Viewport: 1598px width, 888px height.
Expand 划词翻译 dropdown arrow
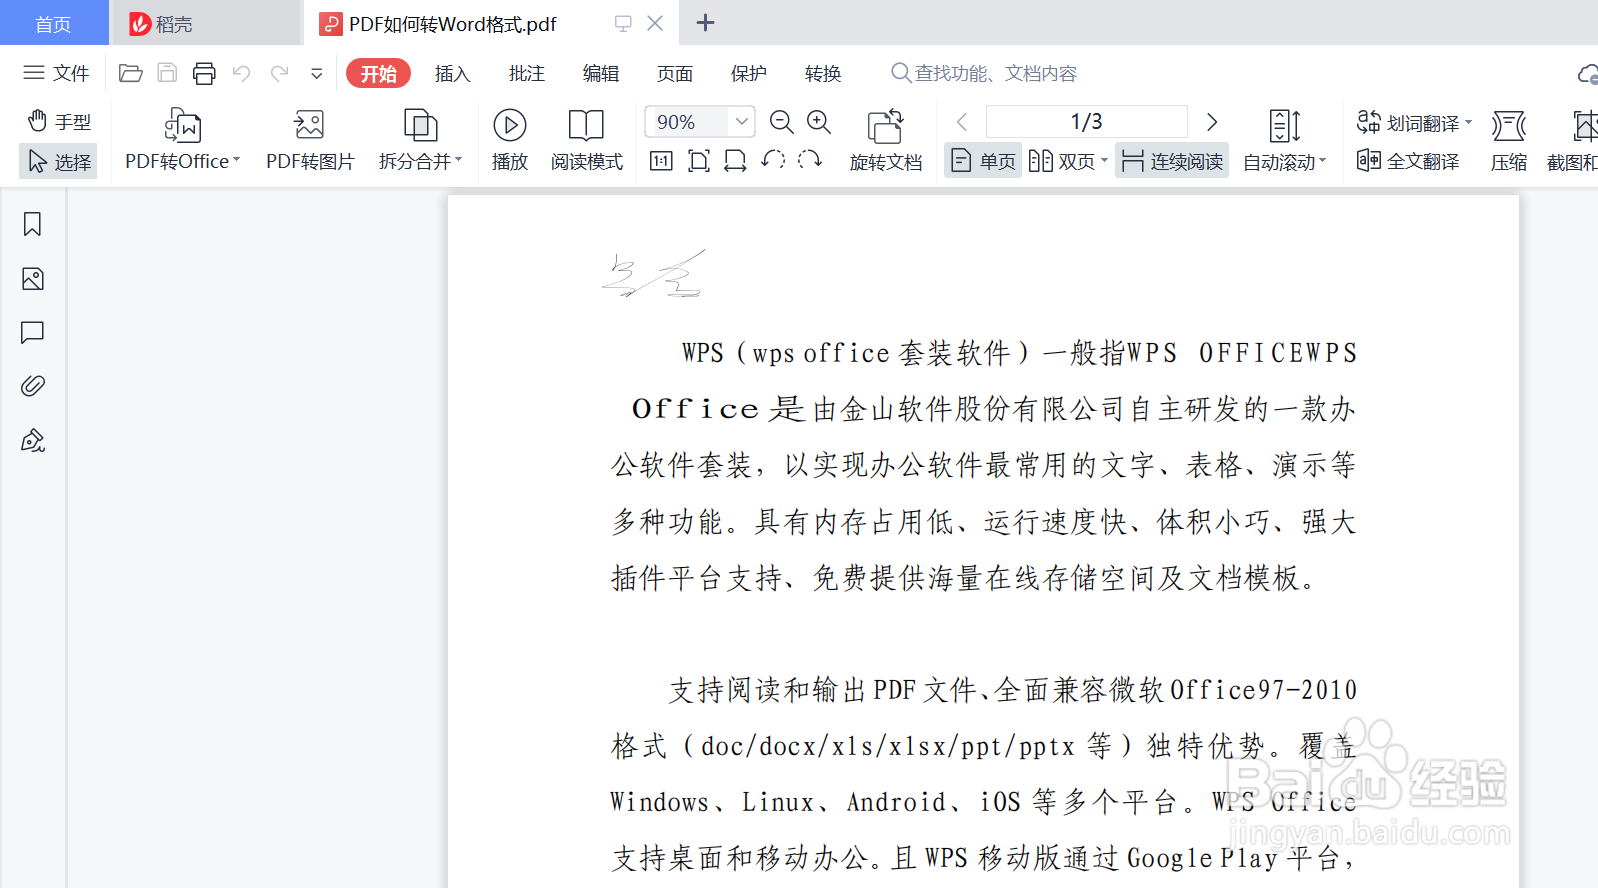point(1468,123)
